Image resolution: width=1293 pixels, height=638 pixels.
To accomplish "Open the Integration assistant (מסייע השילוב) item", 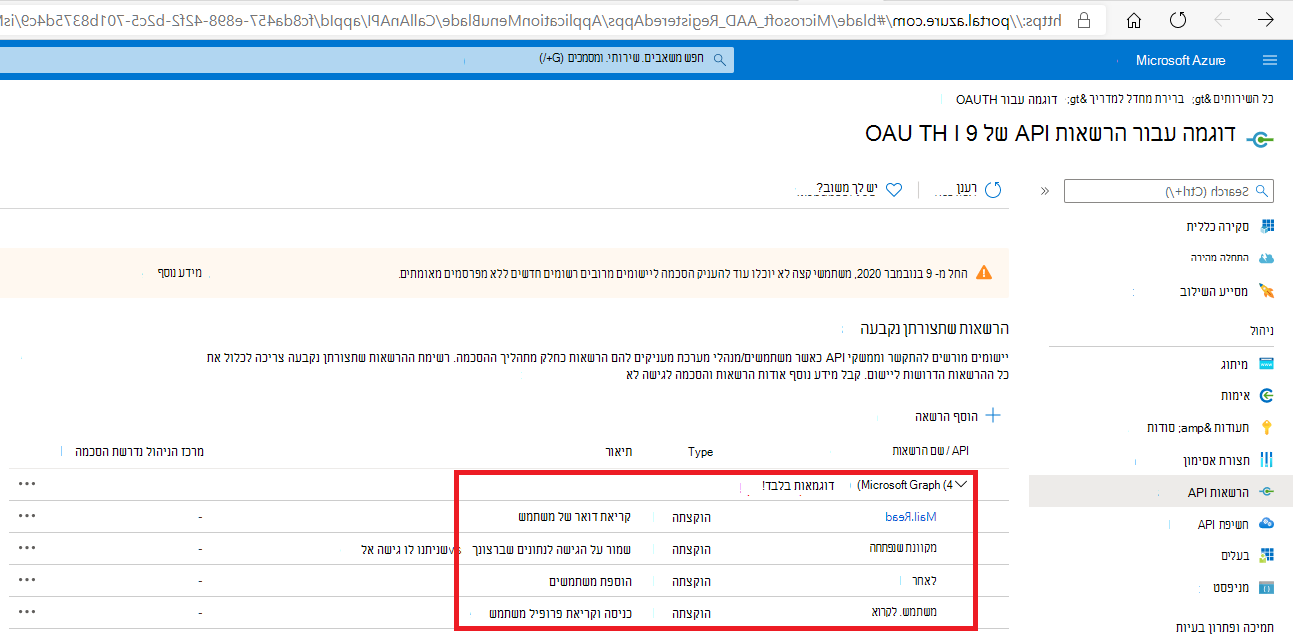I will tap(1215, 292).
